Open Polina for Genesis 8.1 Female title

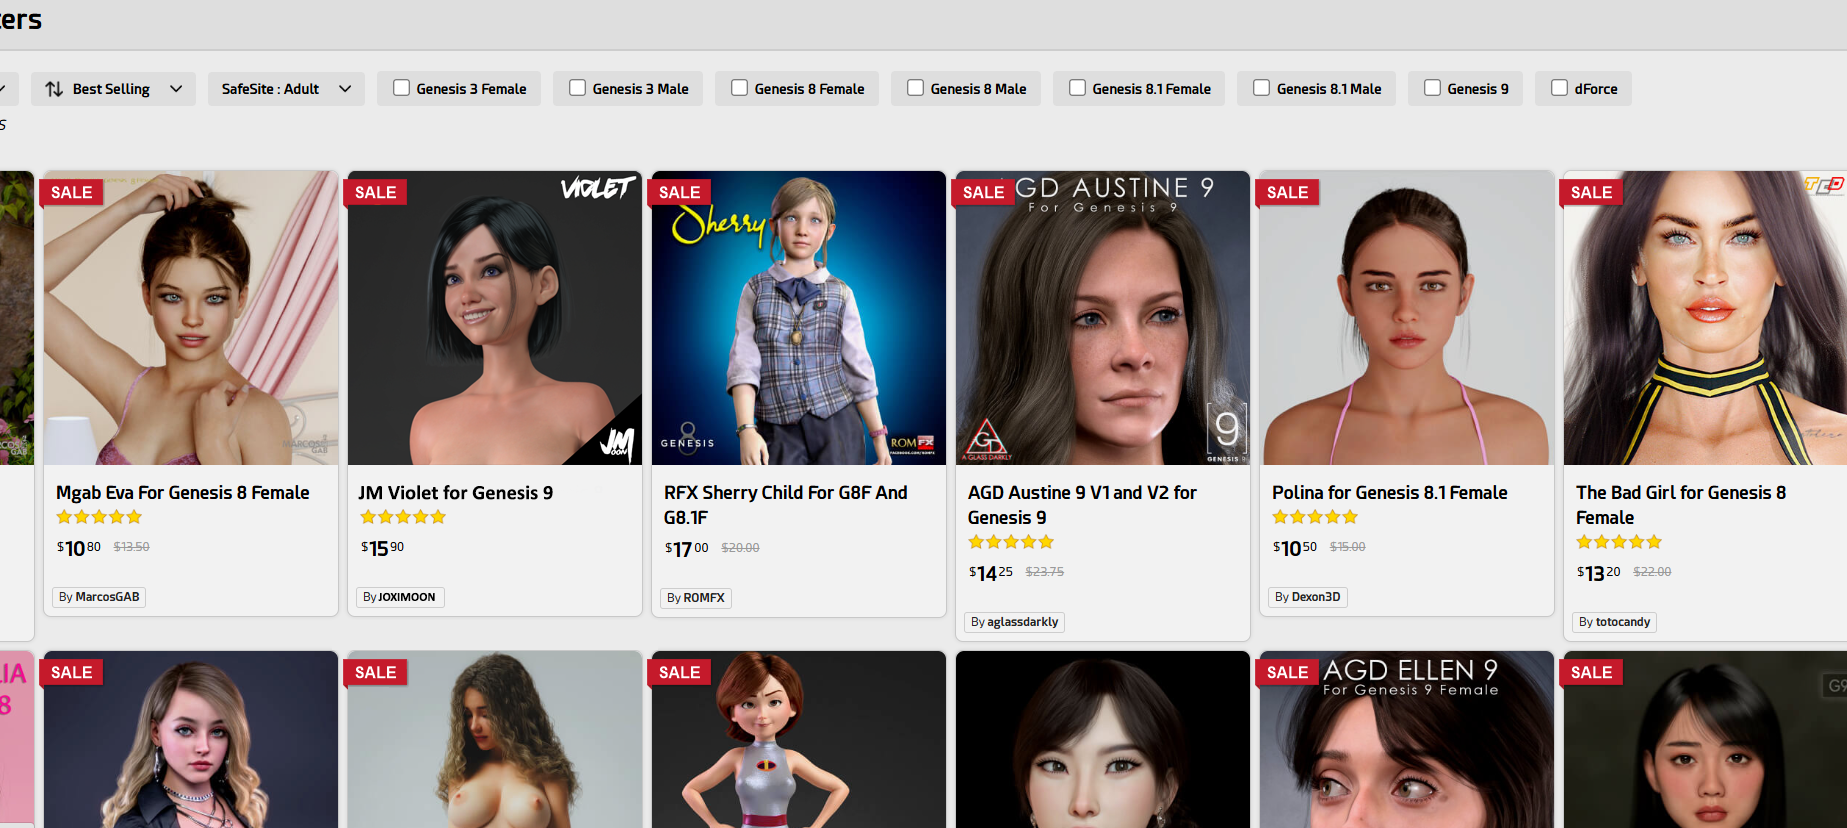pyautogui.click(x=1390, y=493)
